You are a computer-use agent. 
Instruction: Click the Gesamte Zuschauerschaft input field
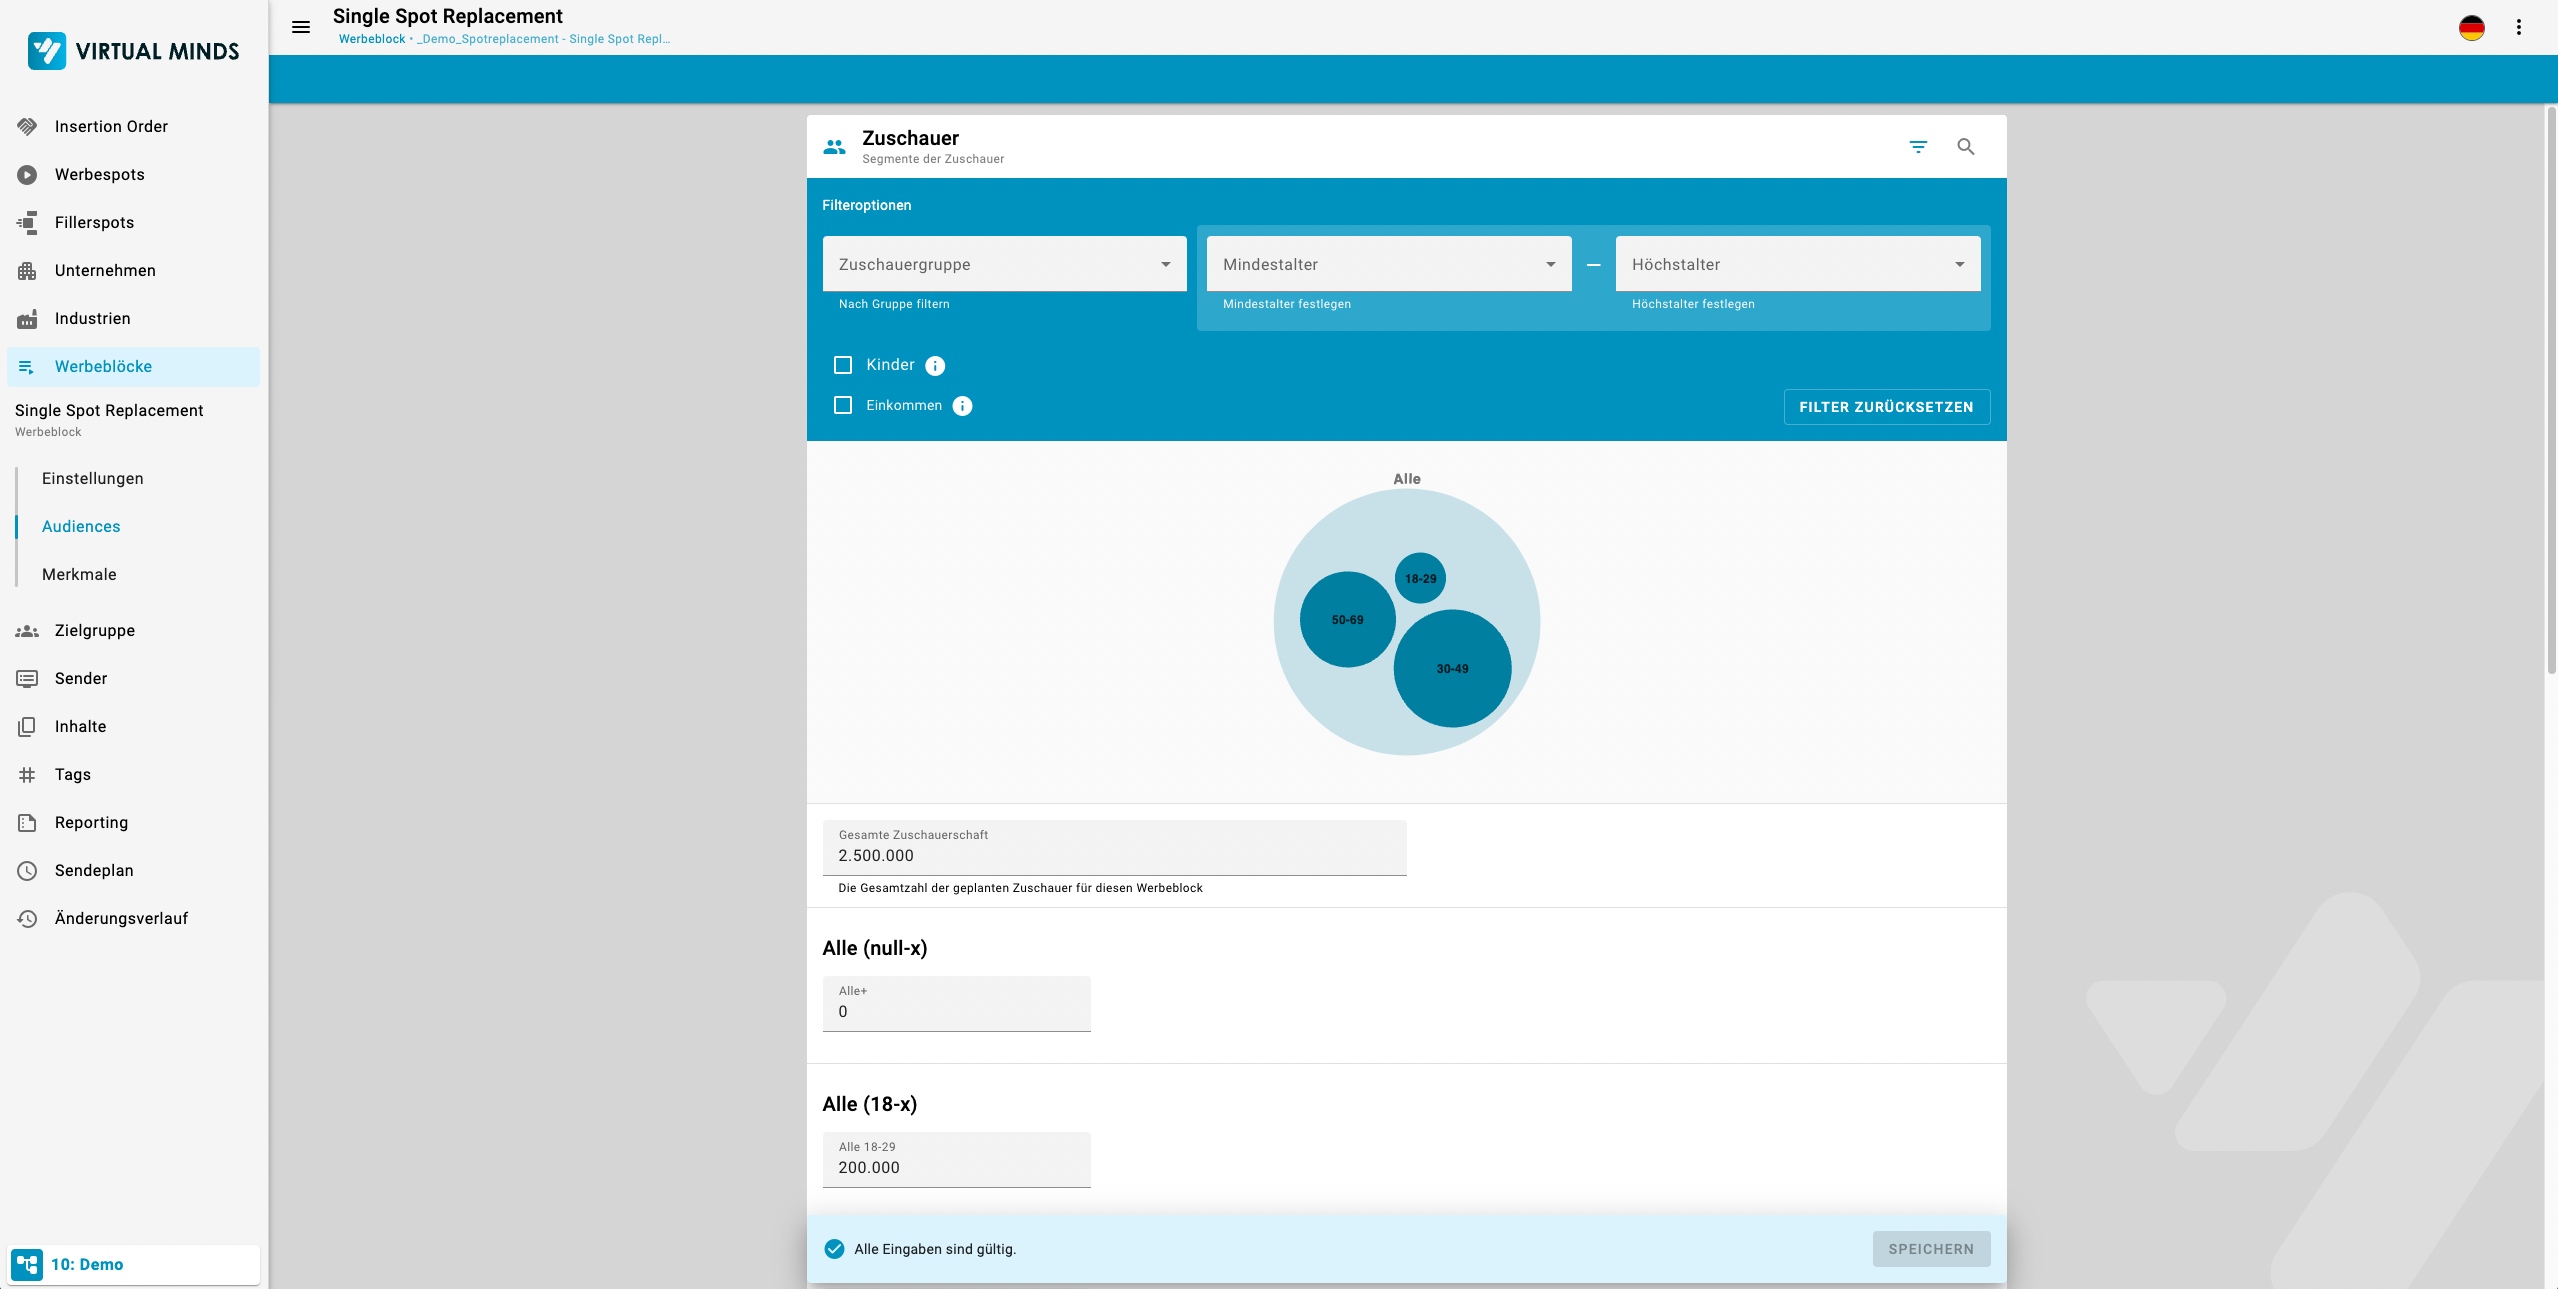(1113, 856)
